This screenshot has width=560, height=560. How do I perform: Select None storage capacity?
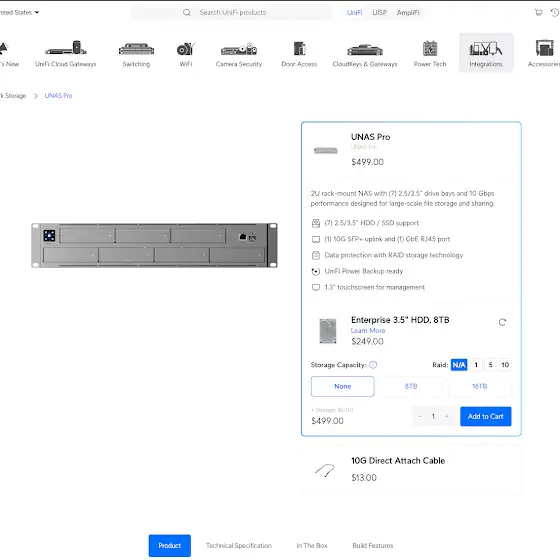point(342,386)
